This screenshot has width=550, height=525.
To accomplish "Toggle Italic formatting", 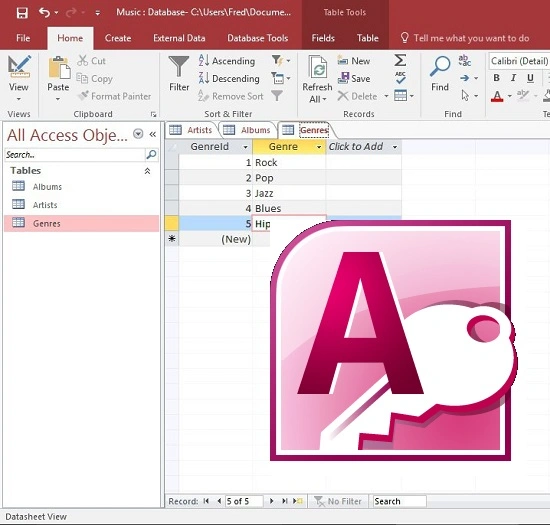I will coord(513,78).
